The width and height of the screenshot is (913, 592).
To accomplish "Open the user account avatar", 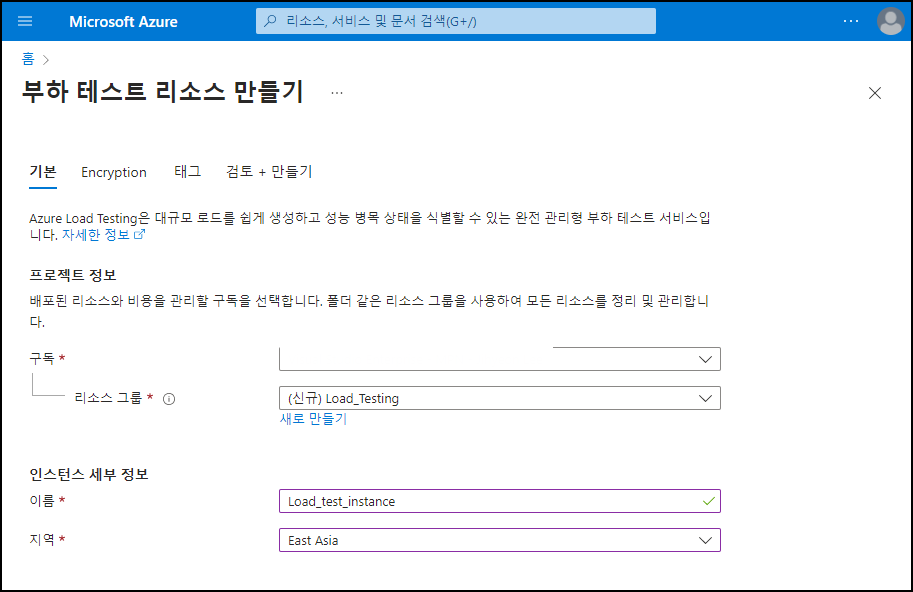I will click(890, 22).
